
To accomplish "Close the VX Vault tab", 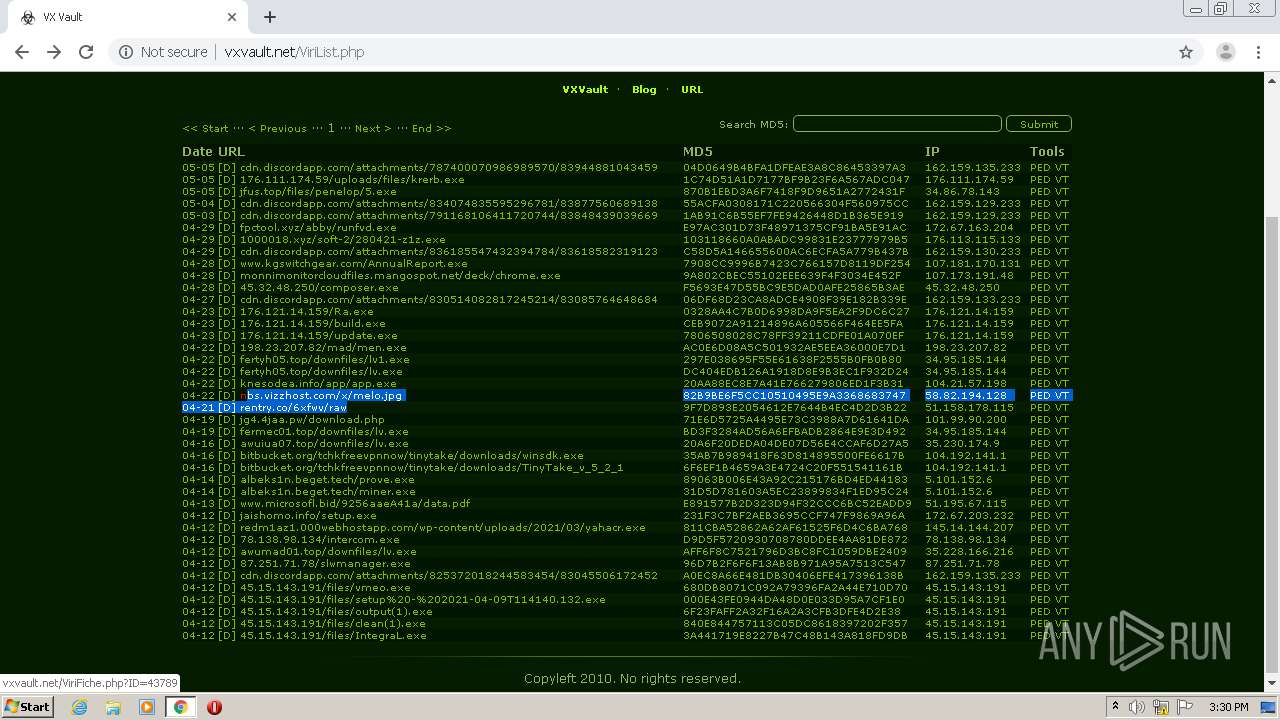I will coord(232,17).
